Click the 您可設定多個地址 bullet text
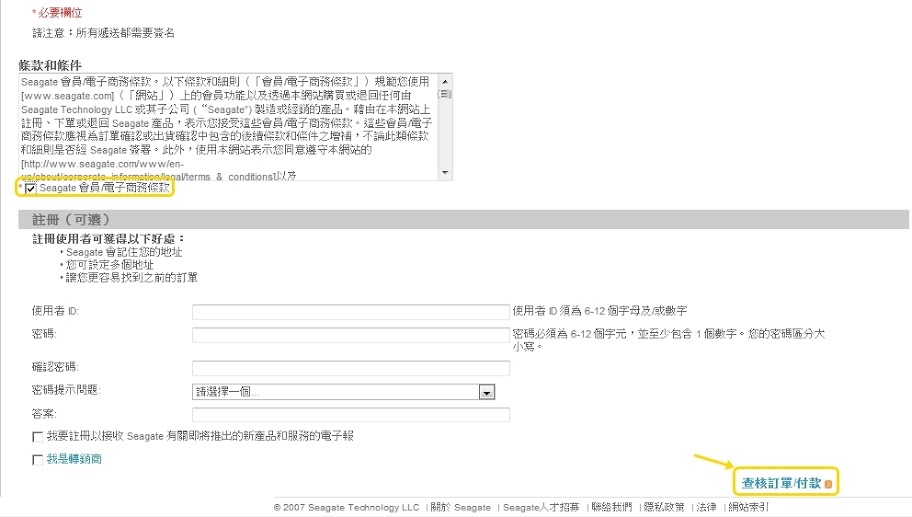The height and width of the screenshot is (517, 912). click(x=109, y=265)
